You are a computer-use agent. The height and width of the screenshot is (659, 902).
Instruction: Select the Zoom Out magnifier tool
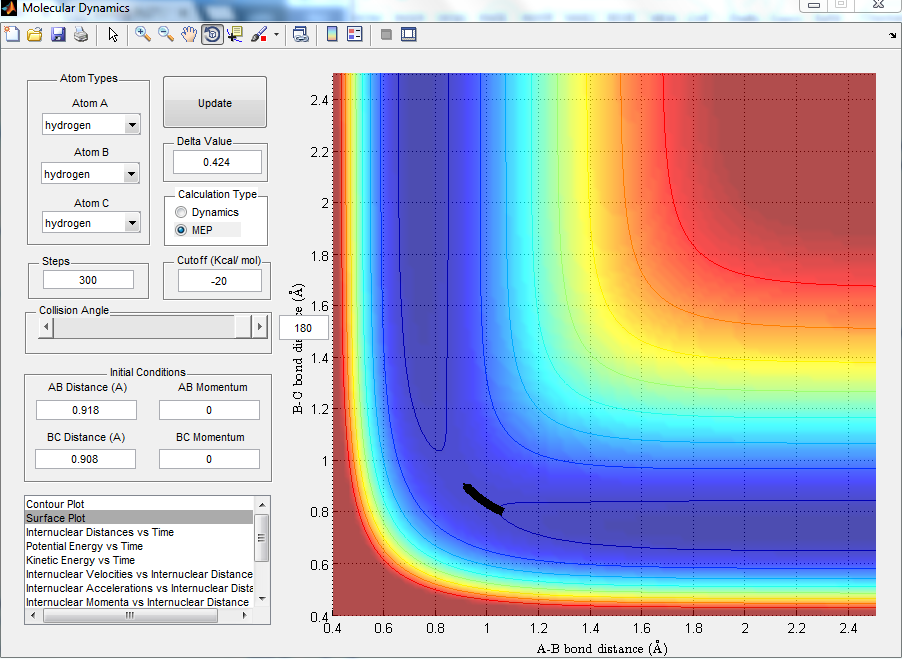click(166, 35)
